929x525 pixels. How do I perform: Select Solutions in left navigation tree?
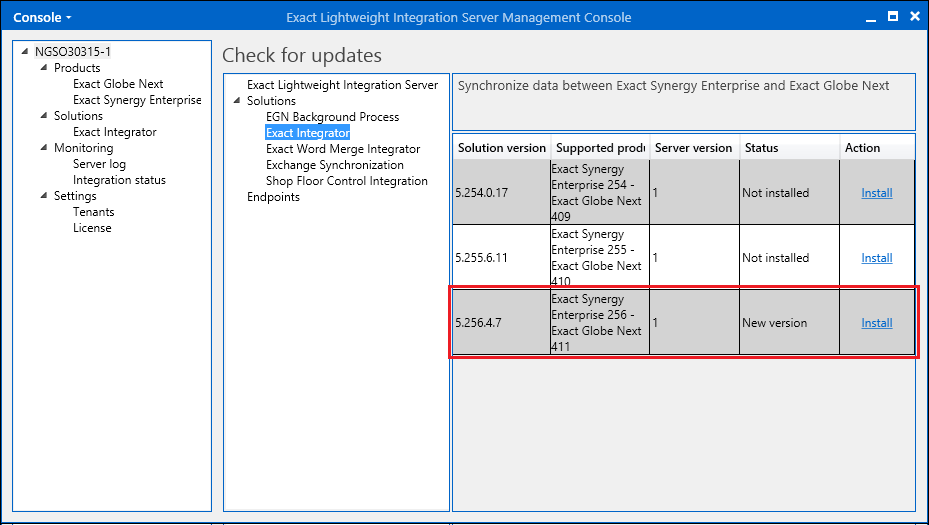coord(78,116)
